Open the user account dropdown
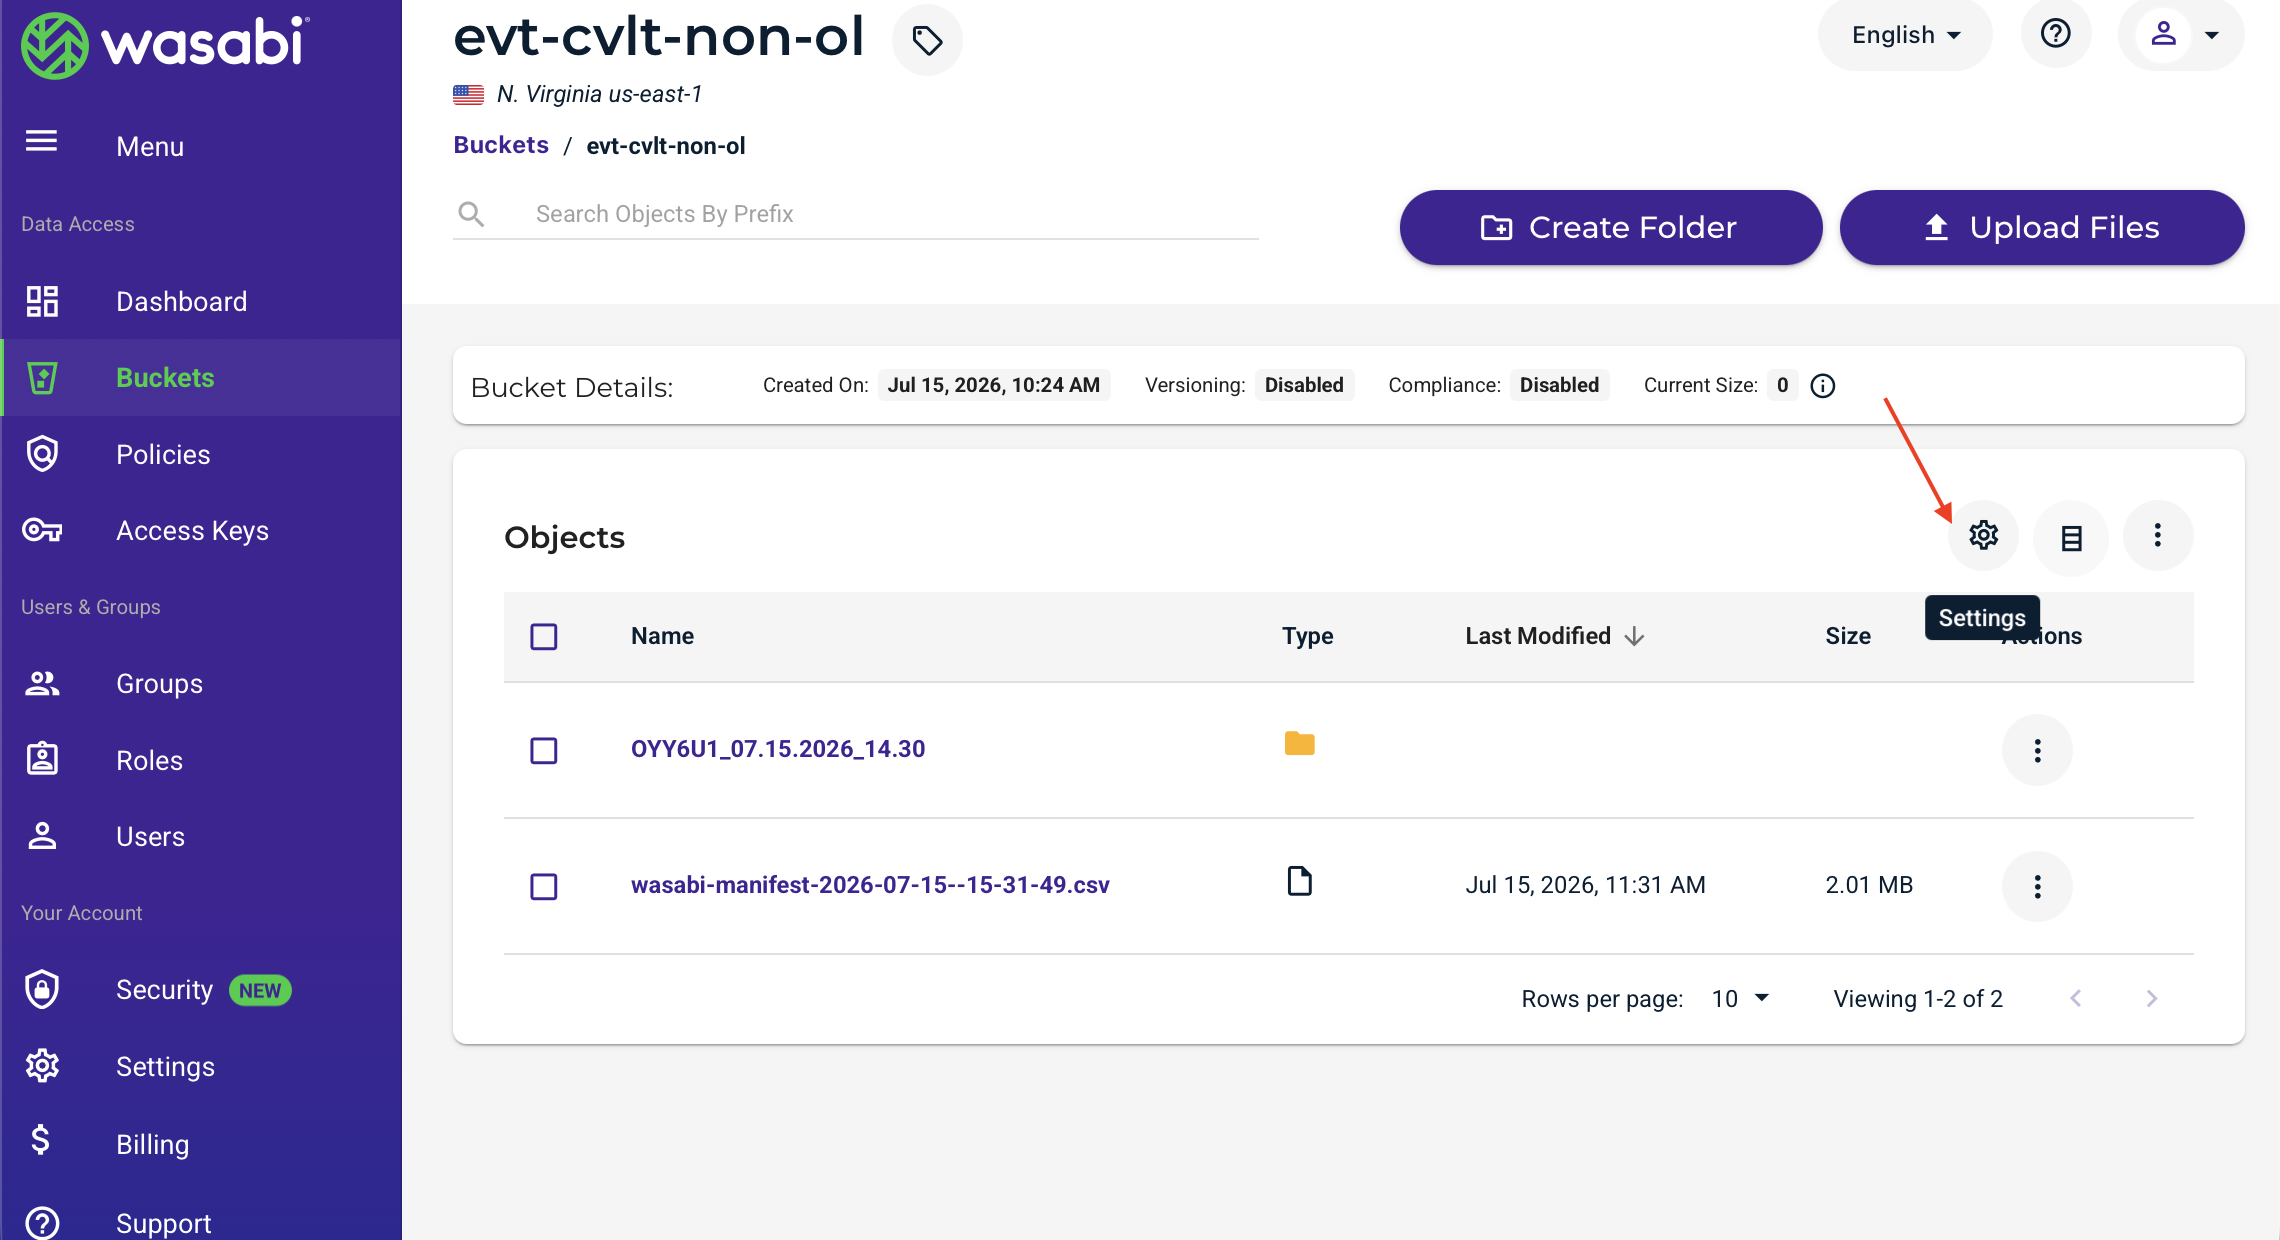2280x1240 pixels. point(2181,35)
